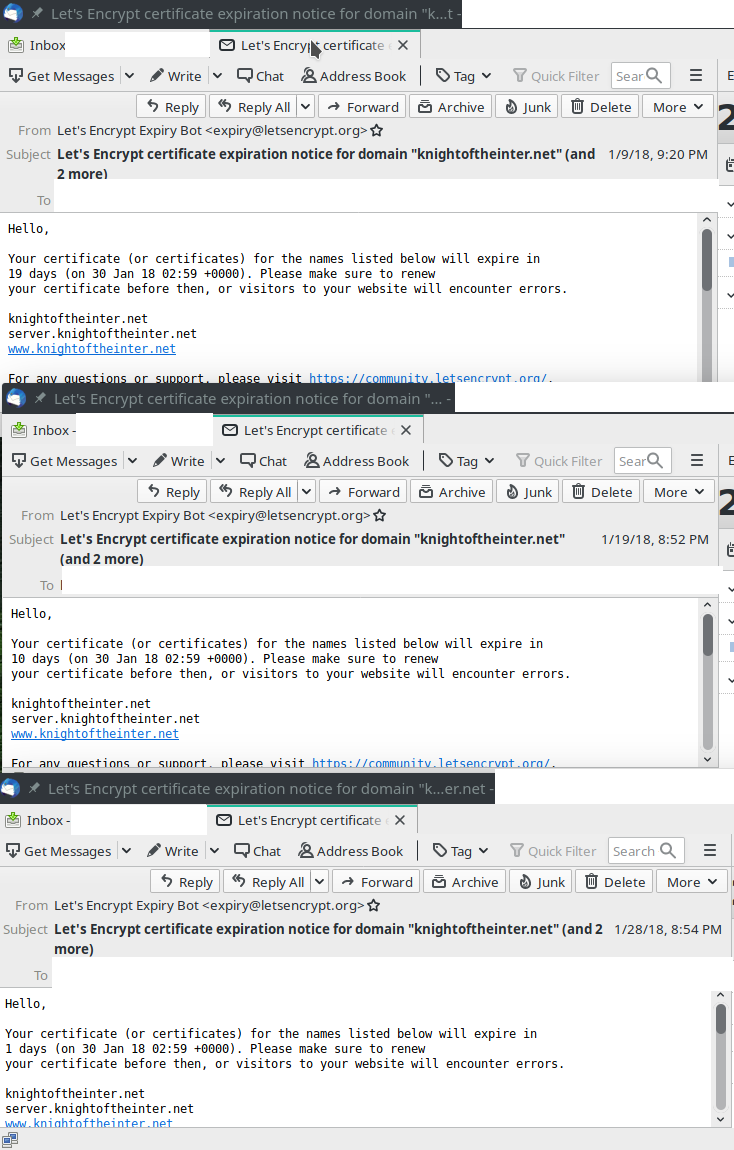The width and height of the screenshot is (734, 1150).
Task: Toggle Quick Filter in the 1/28/18 email window
Action: coord(553,851)
